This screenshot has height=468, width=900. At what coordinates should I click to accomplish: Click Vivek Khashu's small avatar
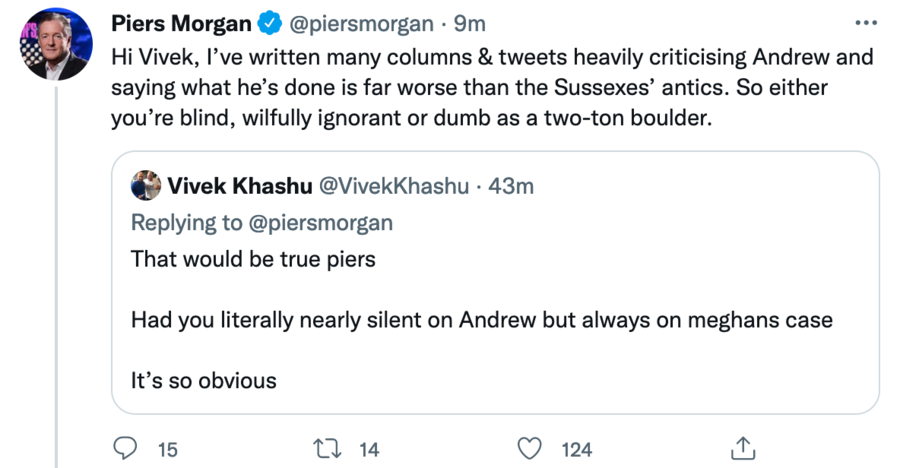[x=146, y=185]
